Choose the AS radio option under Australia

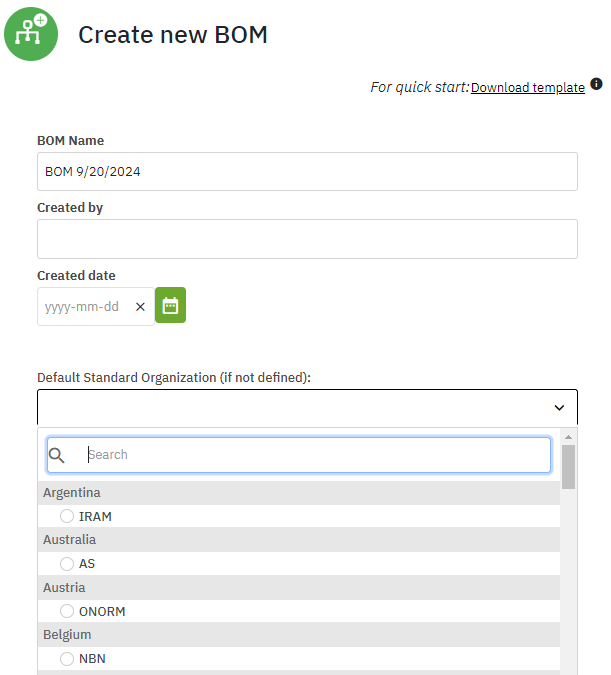(67, 564)
